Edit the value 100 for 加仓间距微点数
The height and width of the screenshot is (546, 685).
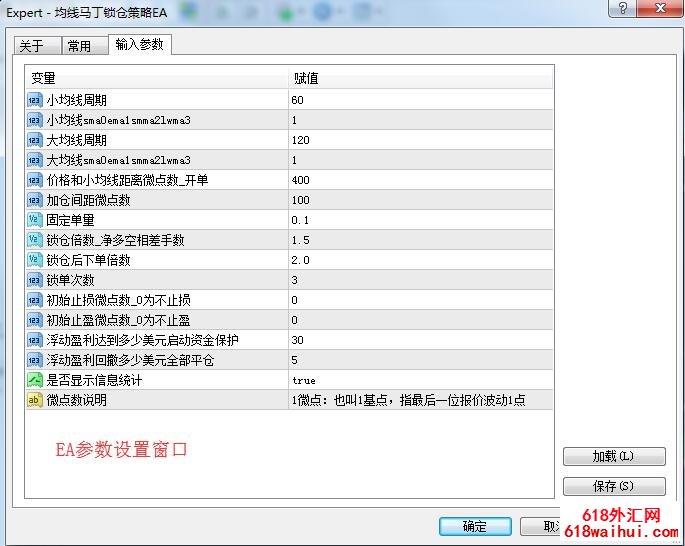[421, 200]
